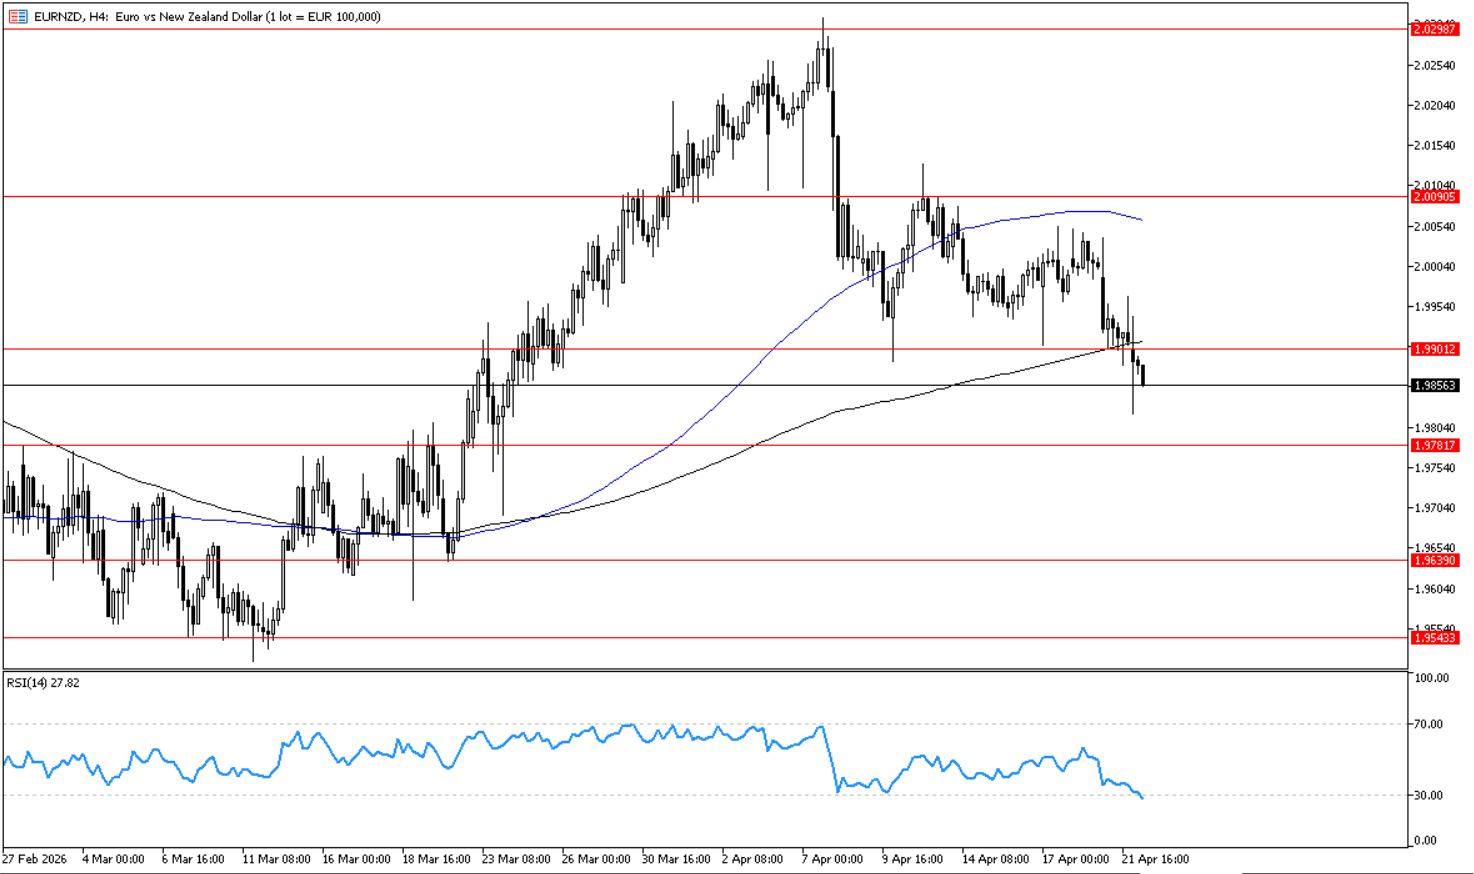Click the latest candlestick on the chart
Screen dimensions: 1474x874
click(1143, 375)
